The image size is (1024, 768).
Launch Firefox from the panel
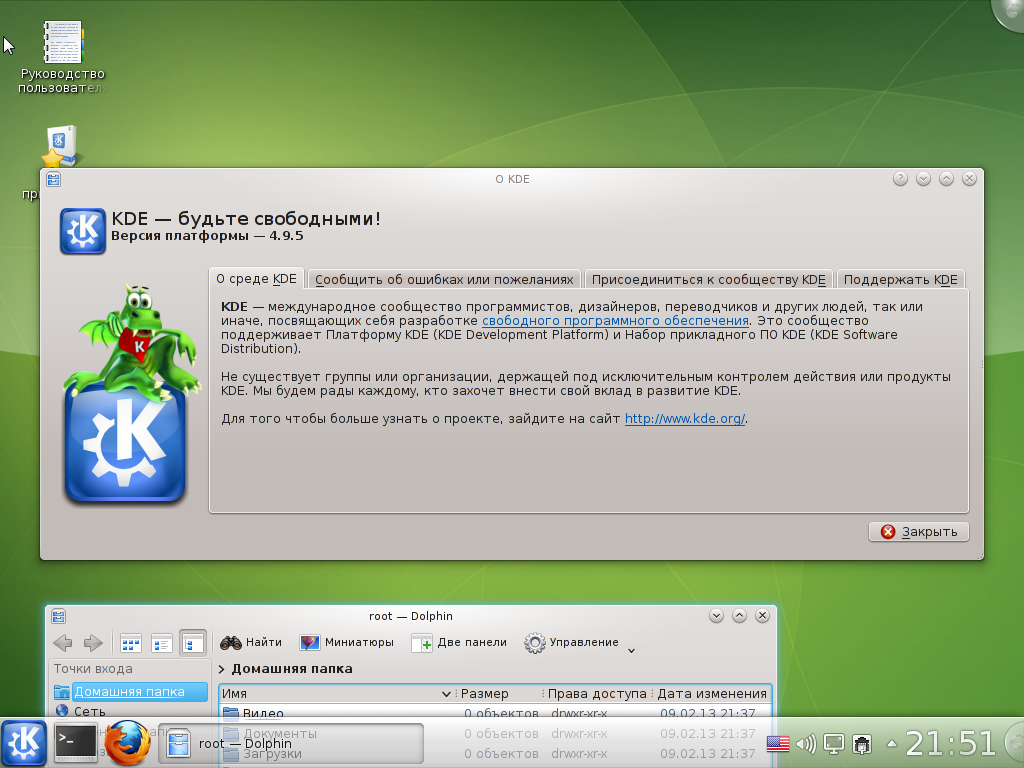click(127, 743)
